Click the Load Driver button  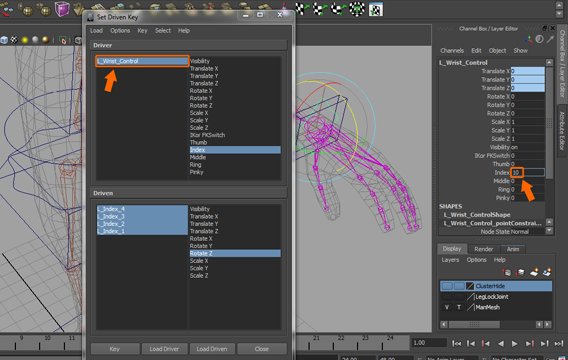point(164,349)
